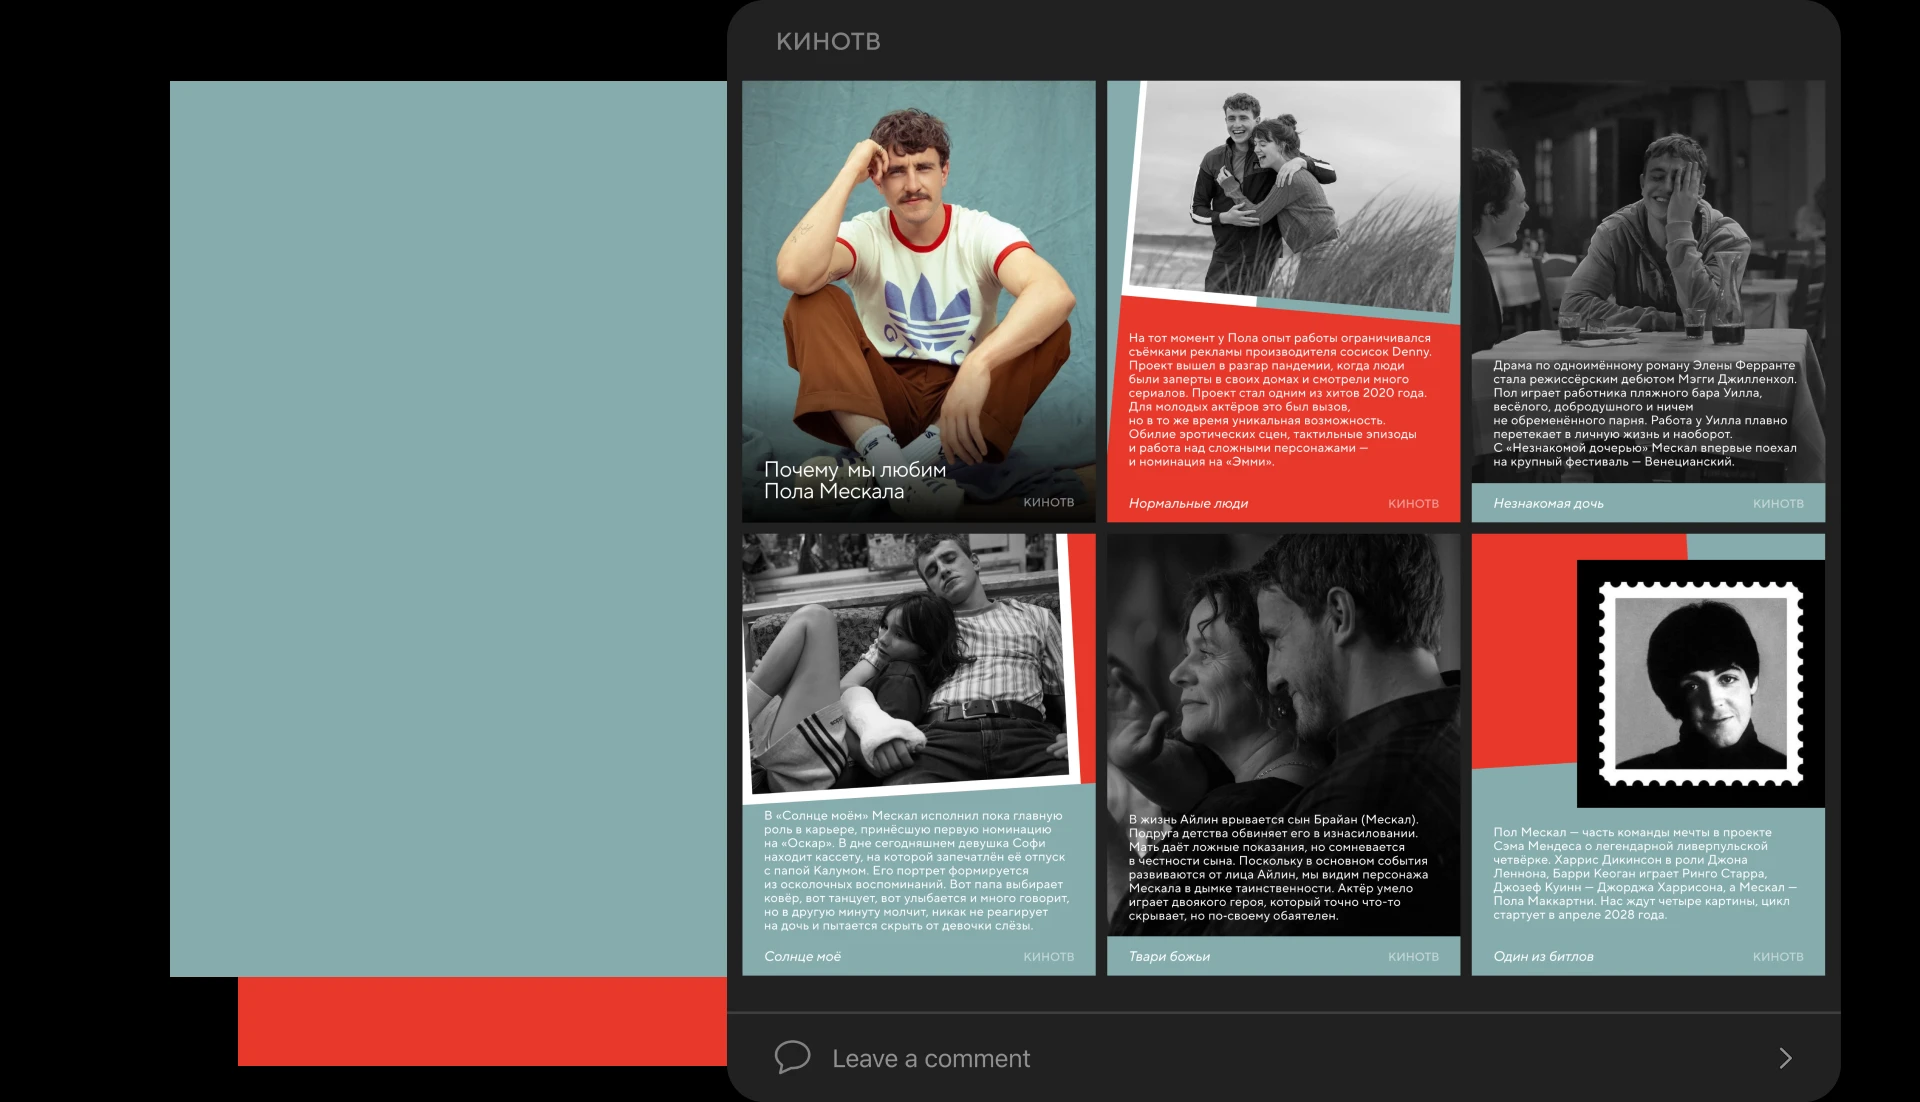Open the Твари божьи card
1920x1102 pixels.
[x=1283, y=754]
